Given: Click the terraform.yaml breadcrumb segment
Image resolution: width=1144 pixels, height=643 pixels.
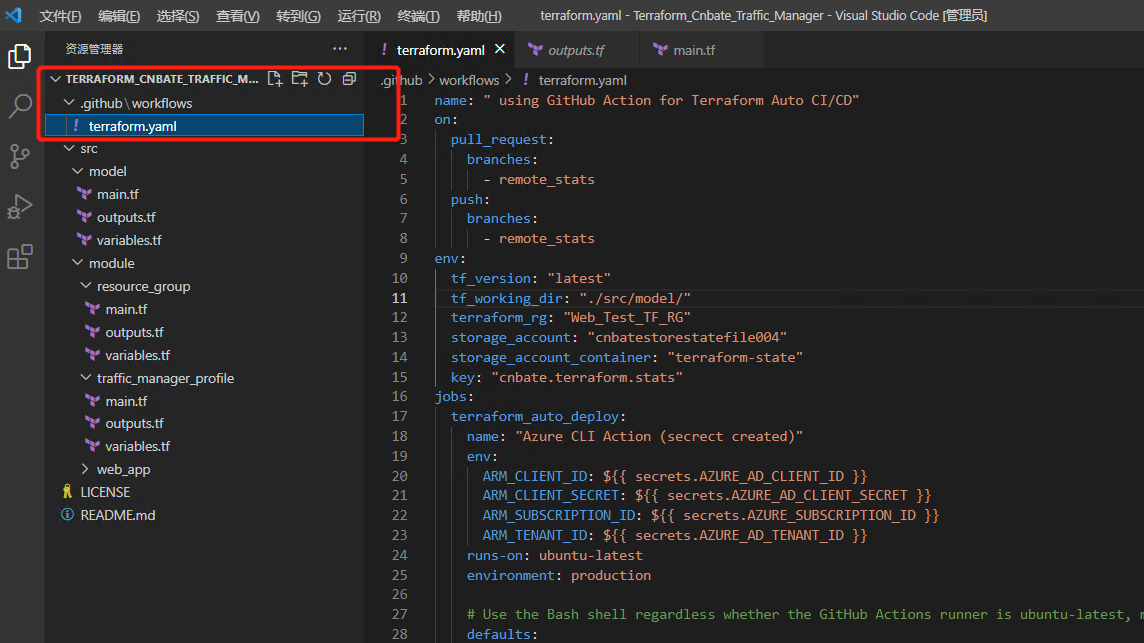Looking at the screenshot, I should tap(582, 80).
